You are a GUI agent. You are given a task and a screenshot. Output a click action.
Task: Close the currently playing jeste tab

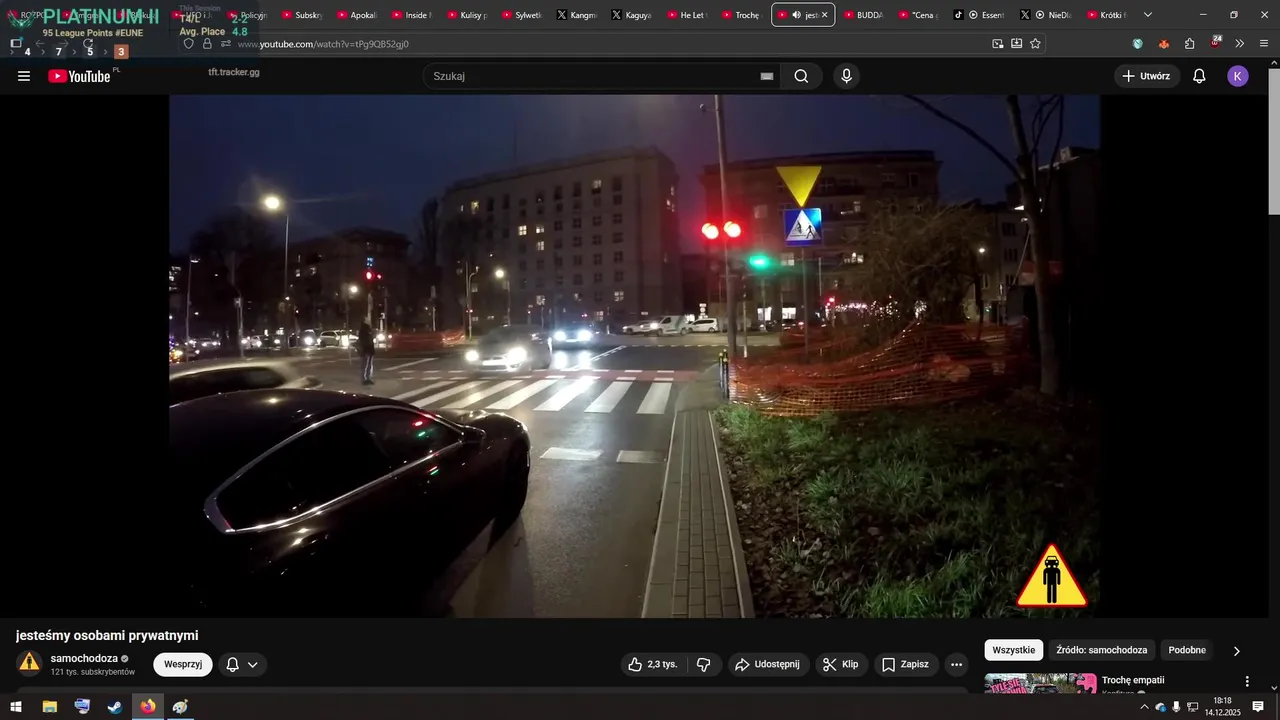click(x=824, y=15)
